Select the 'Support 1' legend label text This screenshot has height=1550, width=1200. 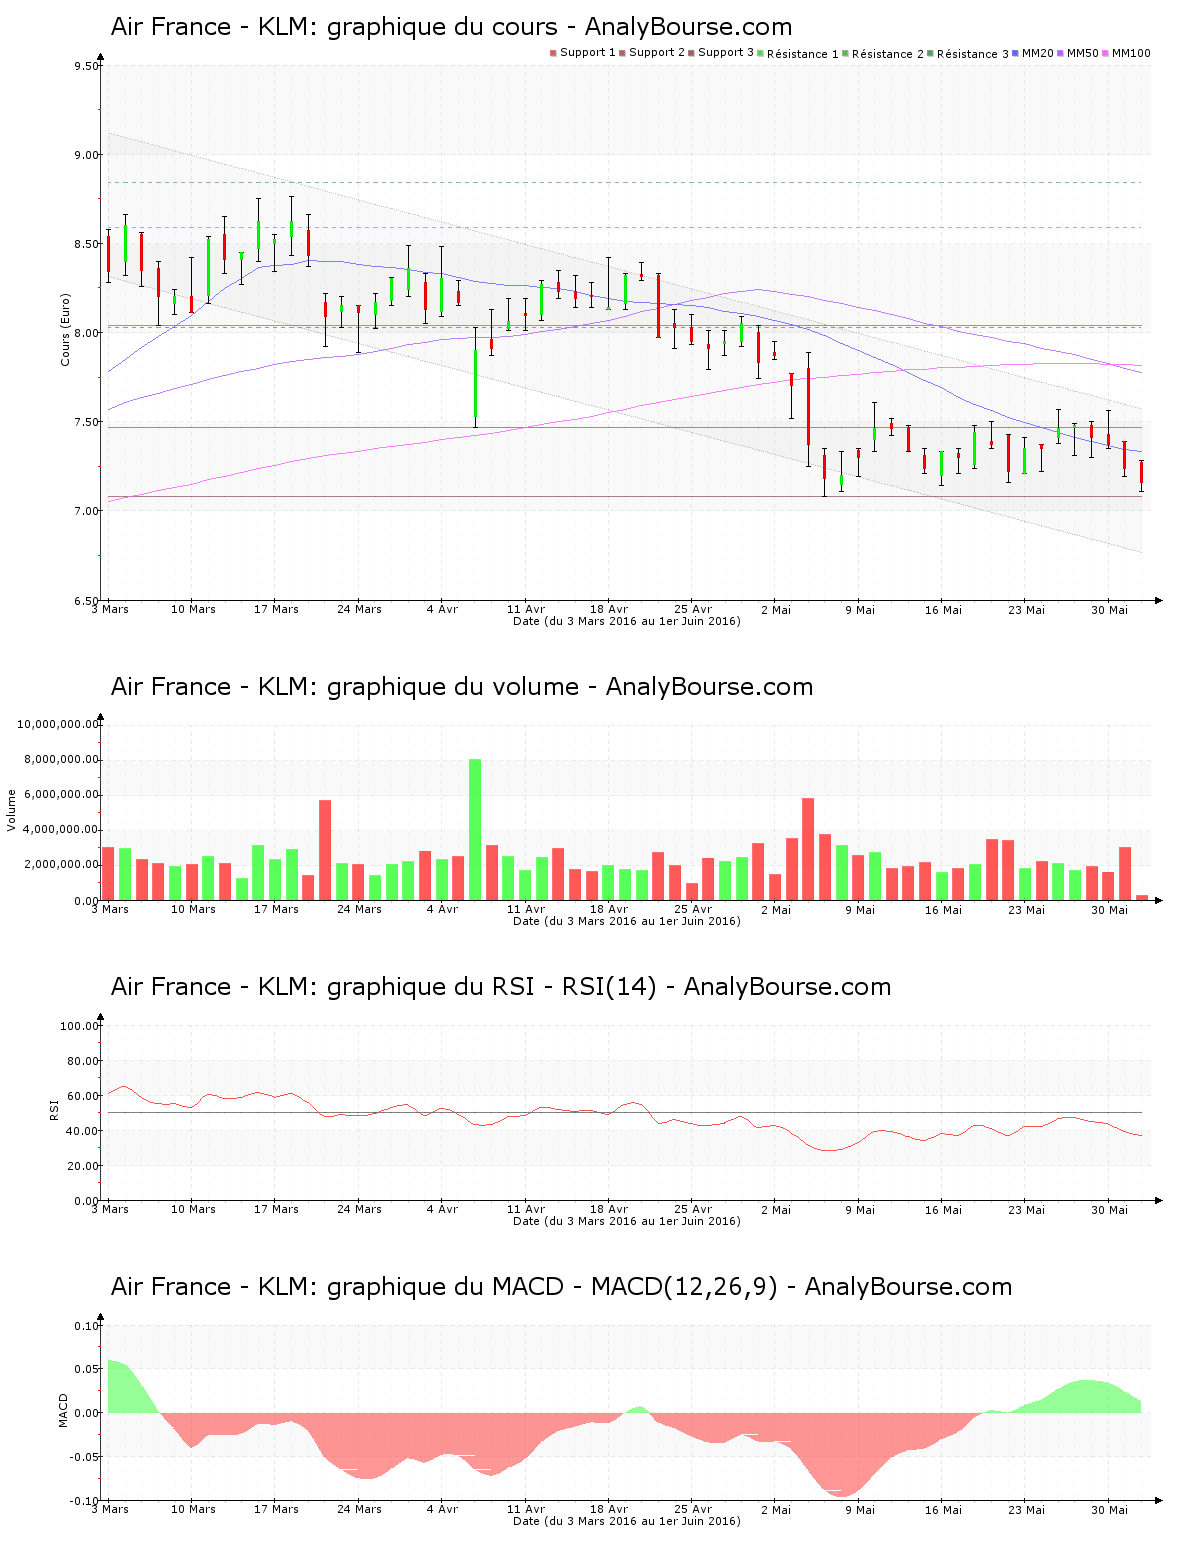(x=588, y=53)
